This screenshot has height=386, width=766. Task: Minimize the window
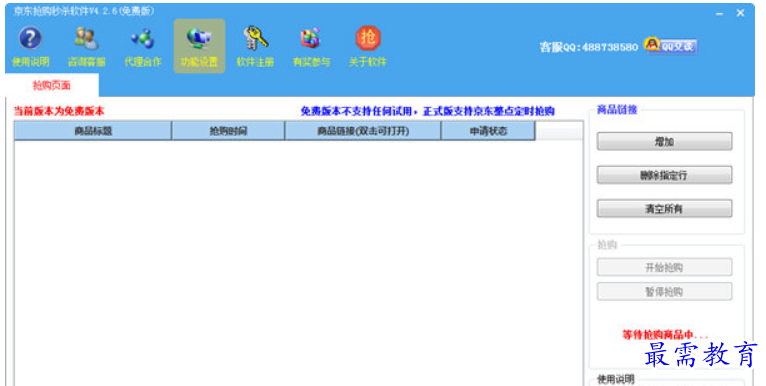pyautogui.click(x=719, y=14)
